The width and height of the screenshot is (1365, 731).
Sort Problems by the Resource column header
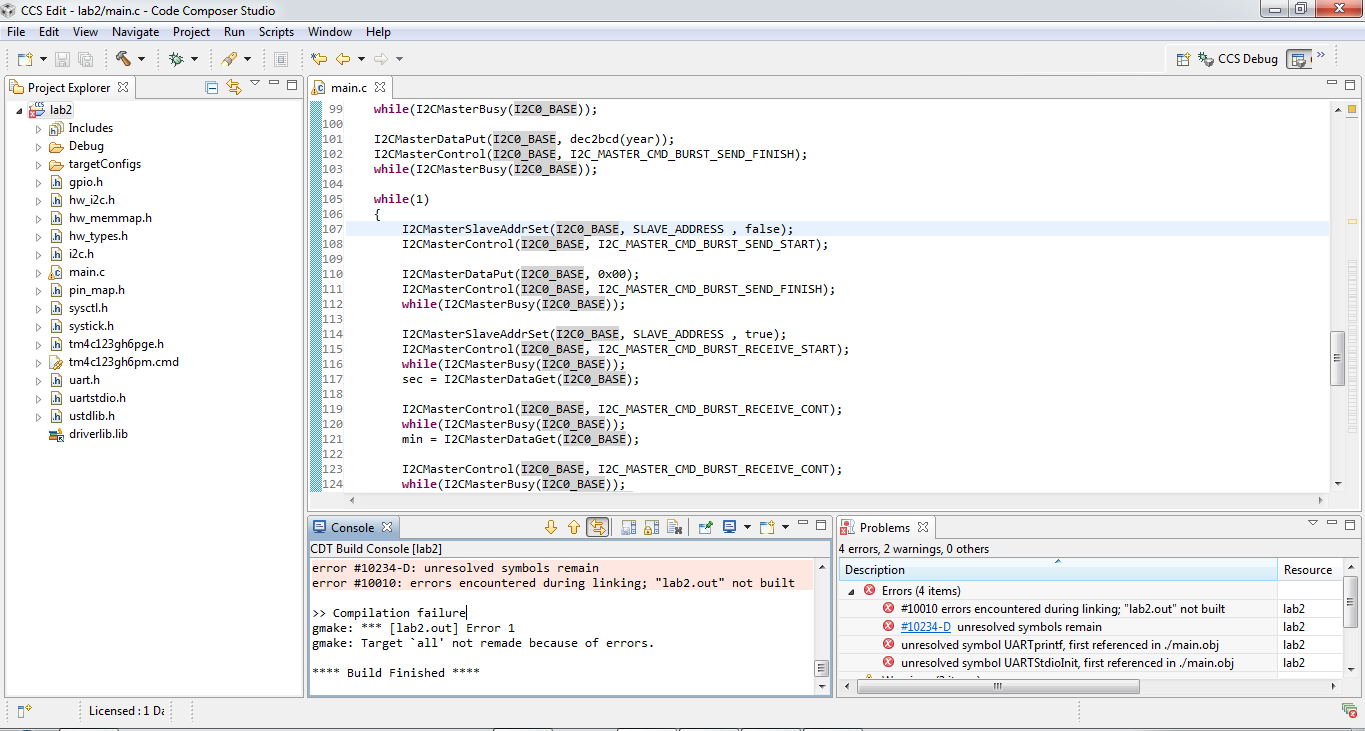[x=1307, y=570]
